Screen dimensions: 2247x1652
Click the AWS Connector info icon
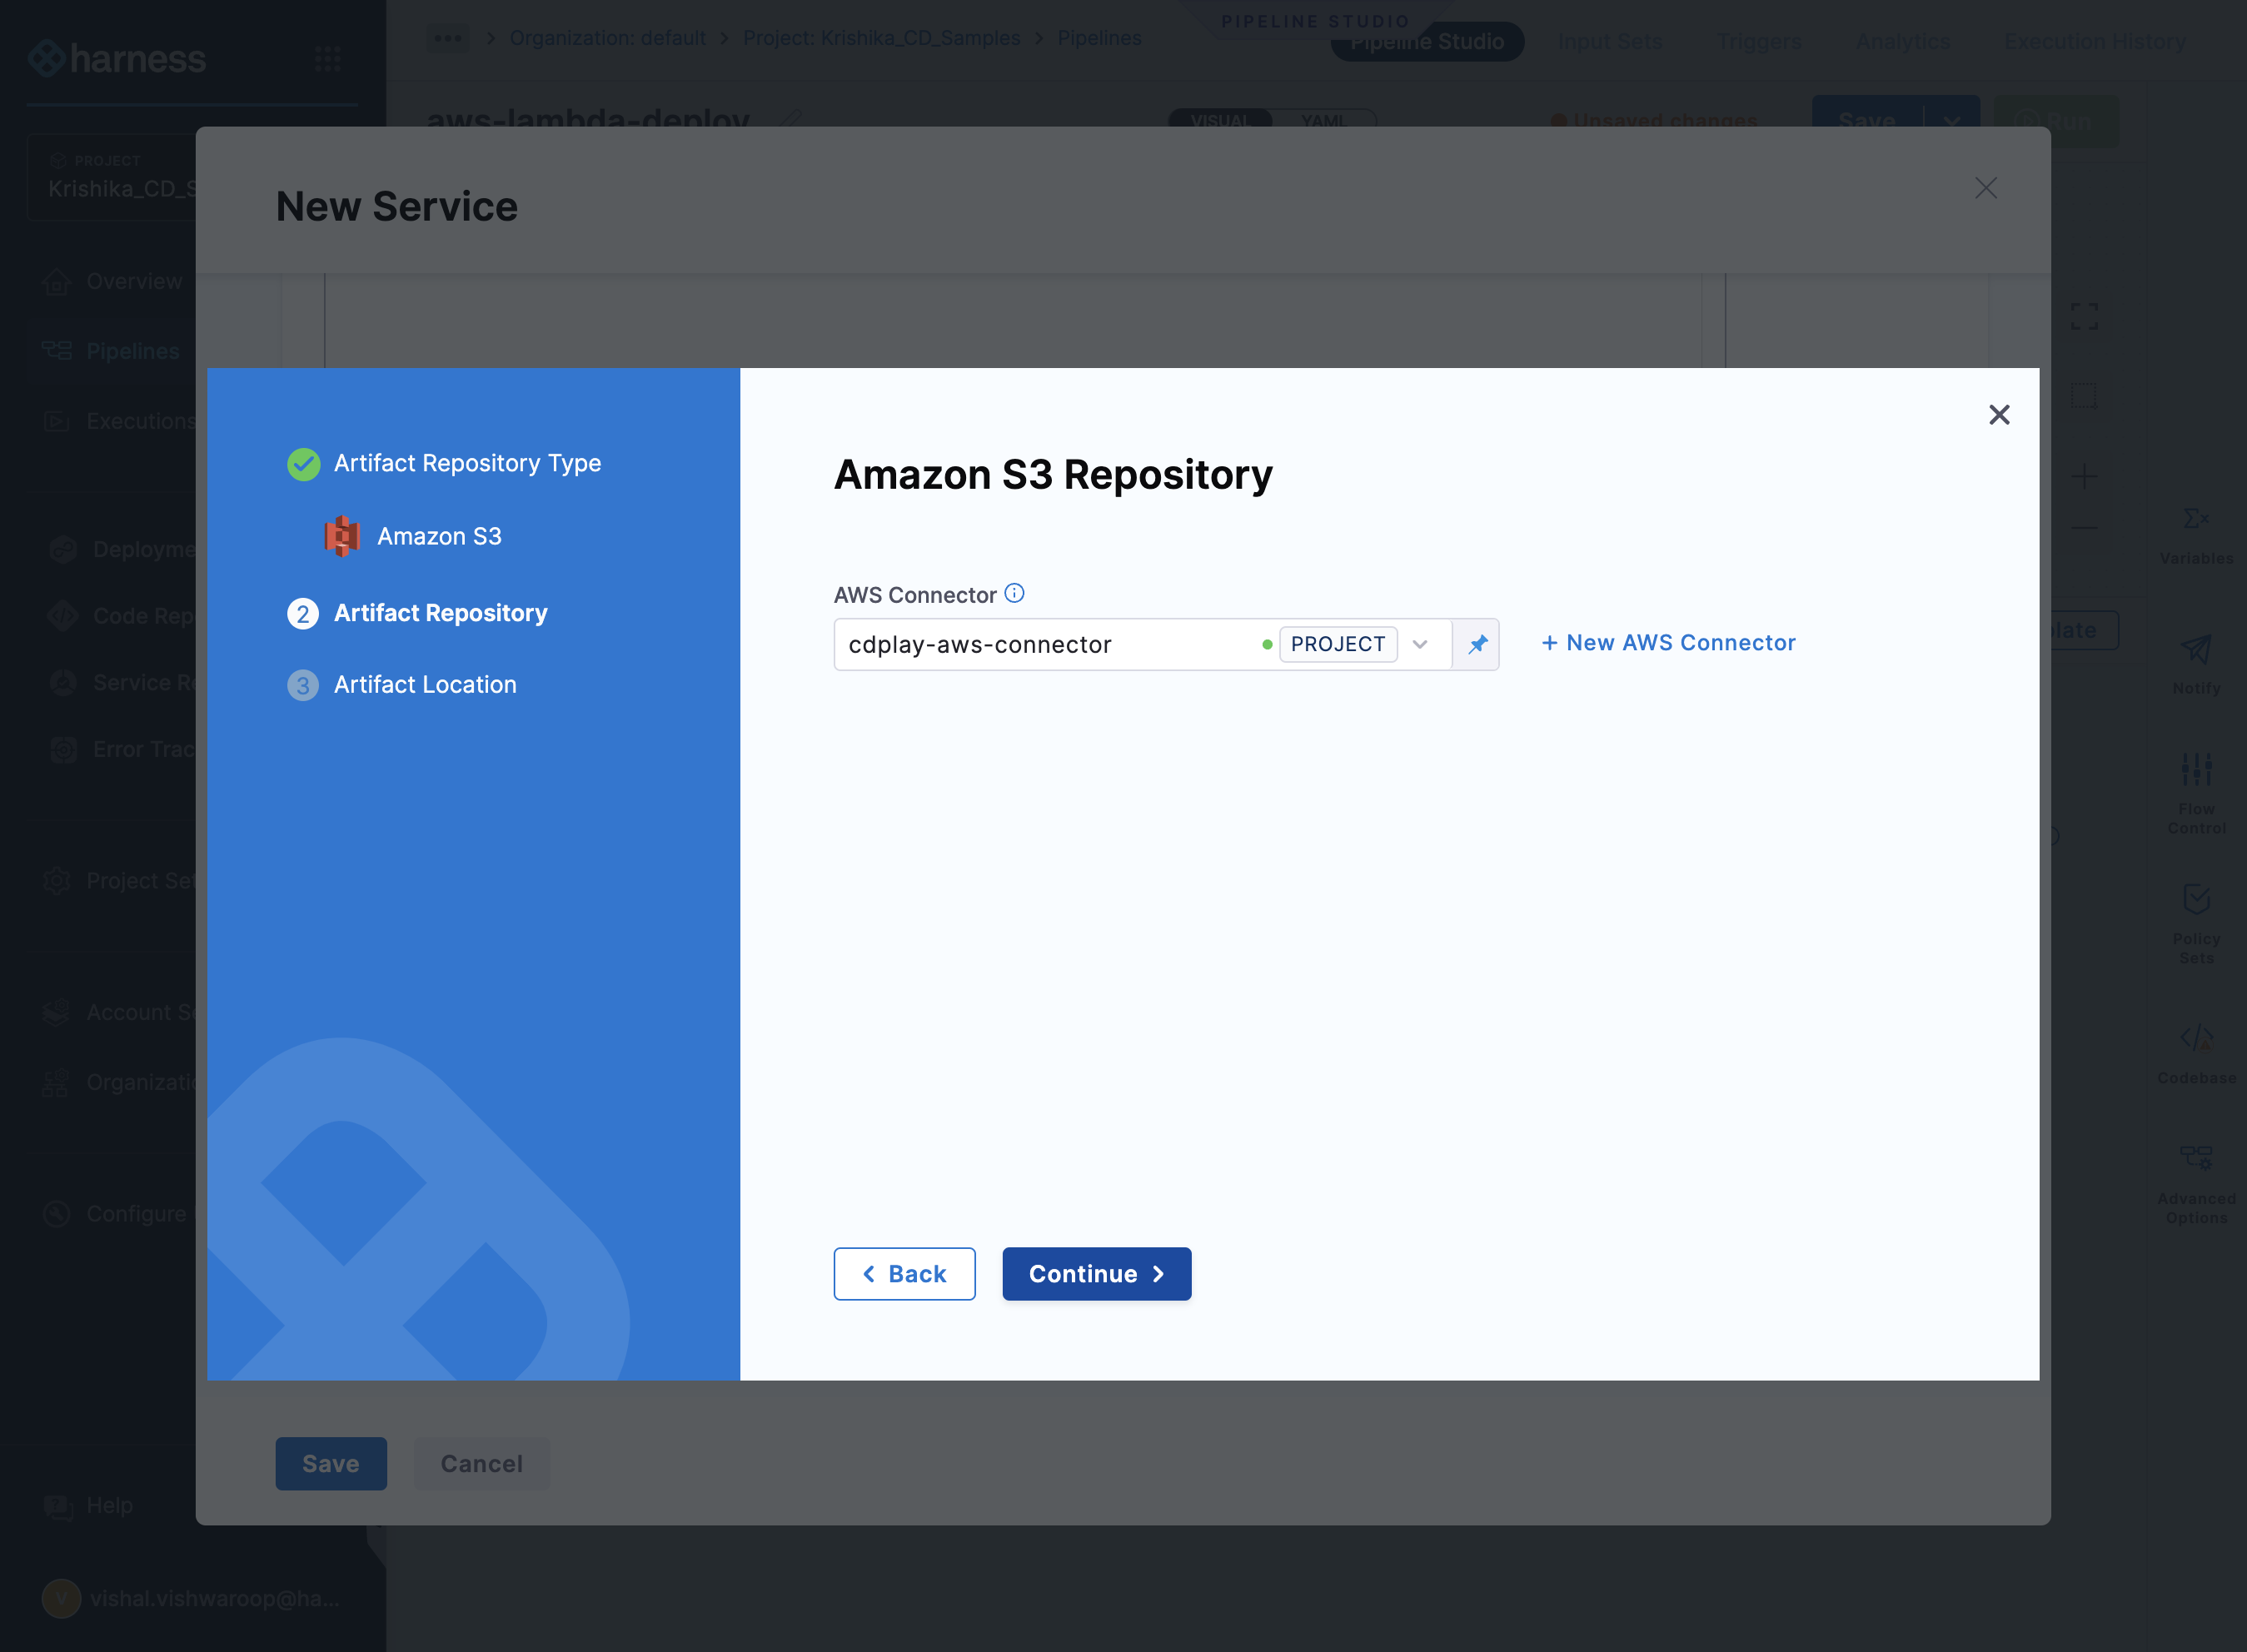[1014, 593]
